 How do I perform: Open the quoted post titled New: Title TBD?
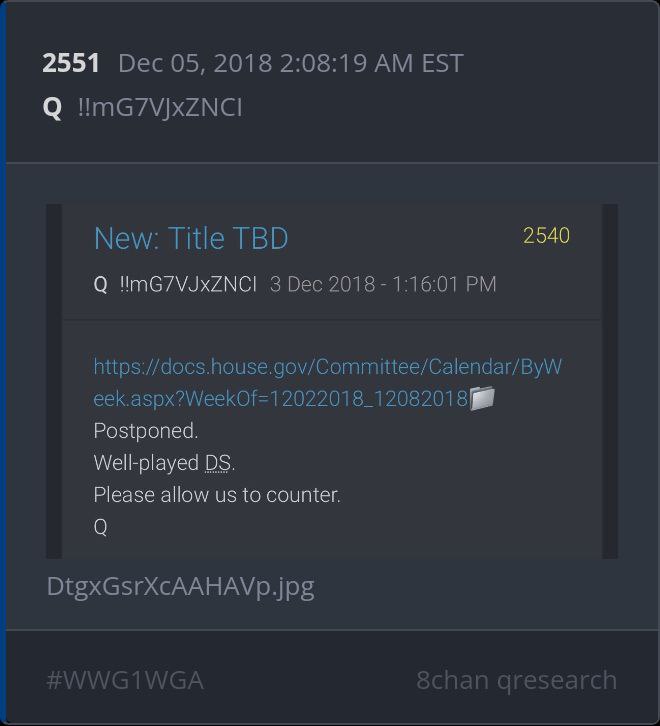click(191, 238)
